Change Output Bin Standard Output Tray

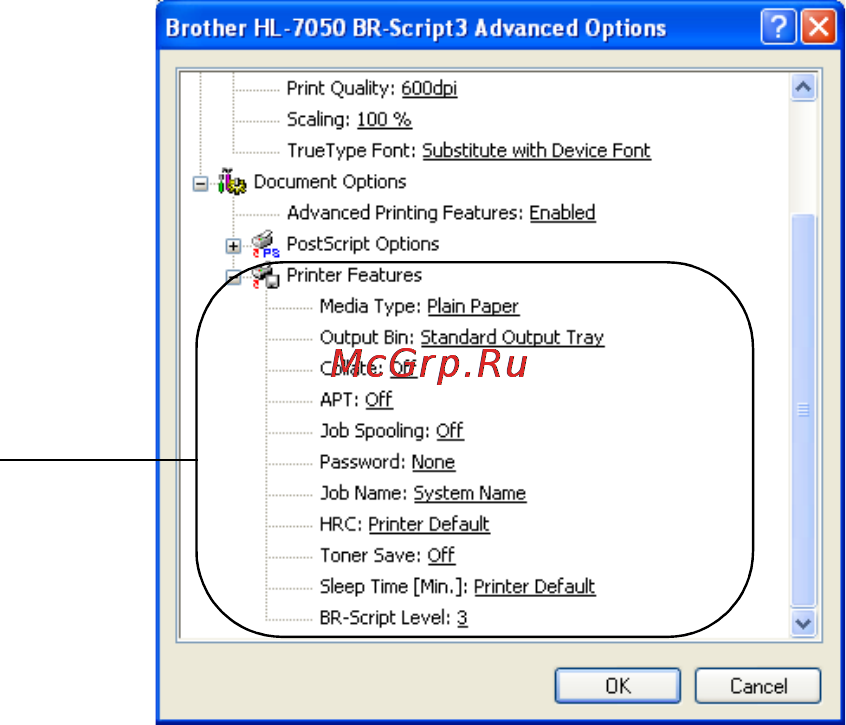[512, 338]
